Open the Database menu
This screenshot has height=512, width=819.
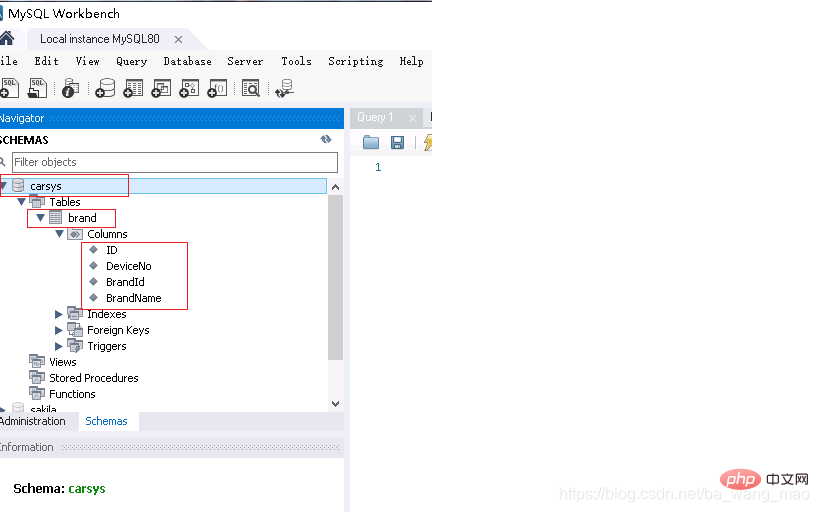[188, 61]
